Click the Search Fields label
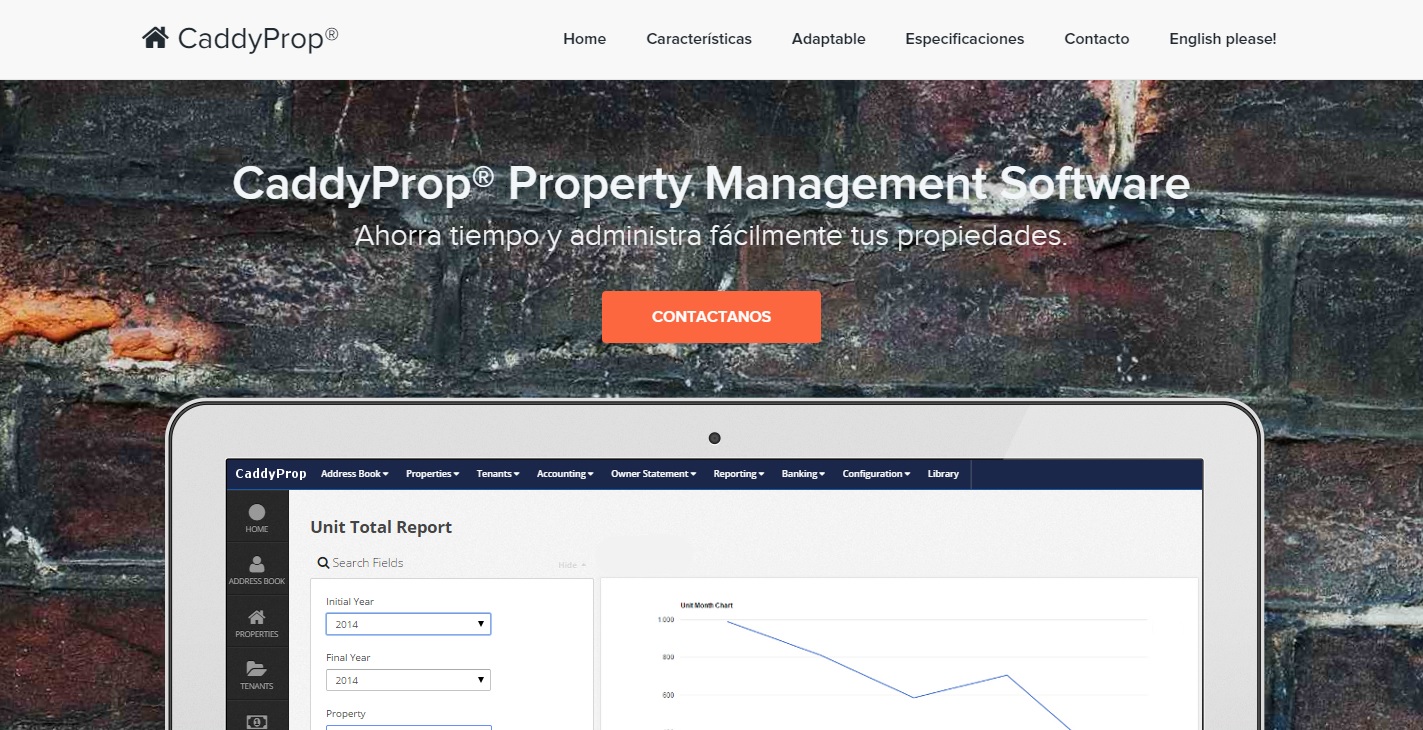This screenshot has width=1423, height=730. [368, 563]
